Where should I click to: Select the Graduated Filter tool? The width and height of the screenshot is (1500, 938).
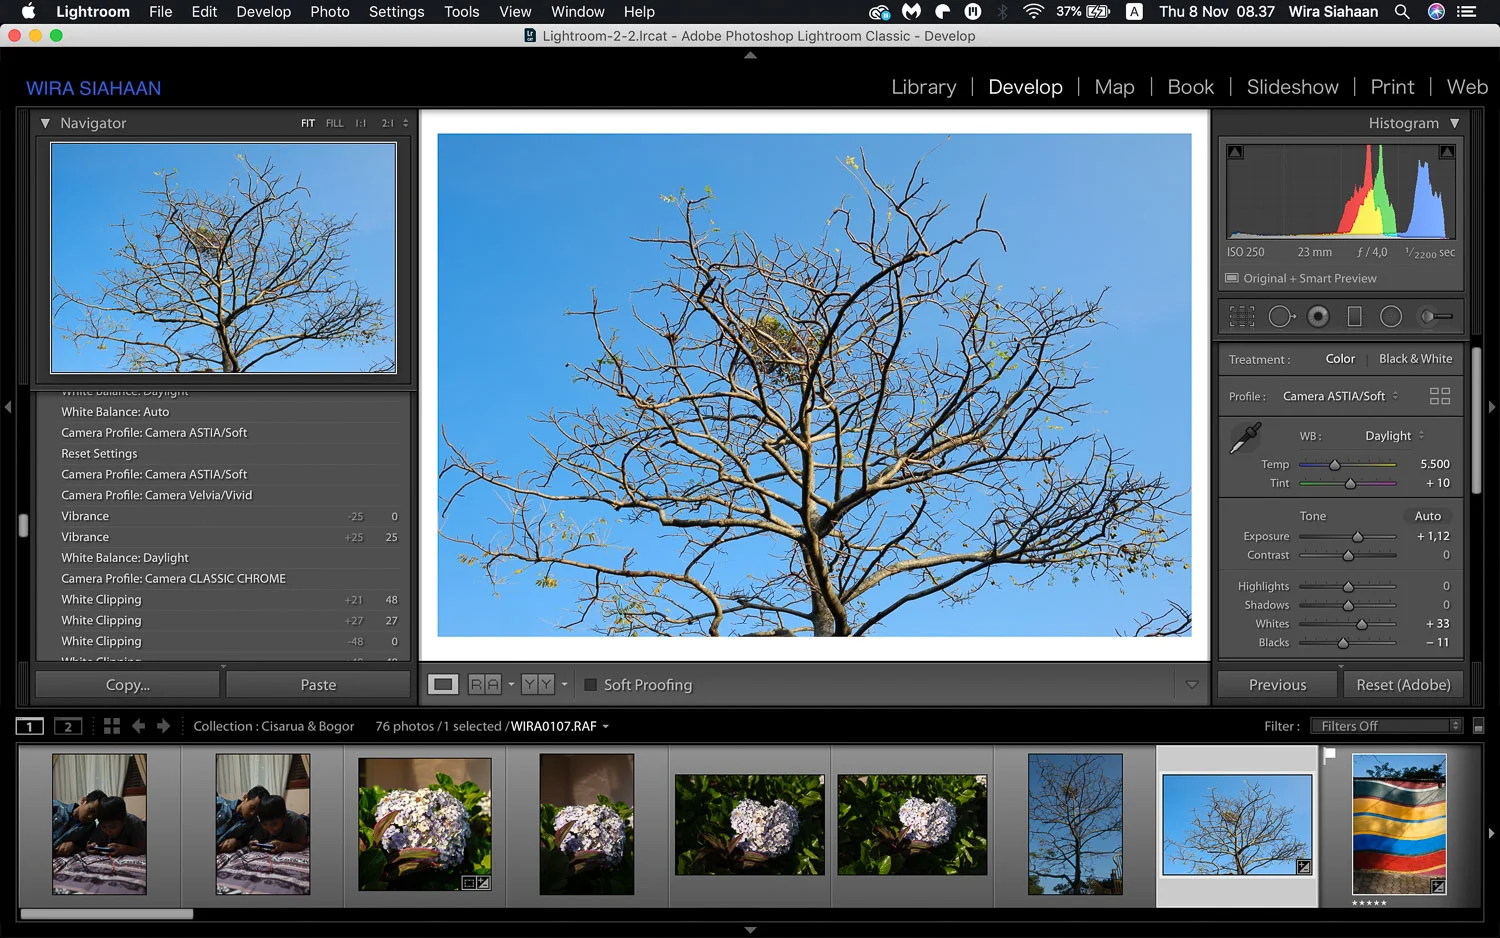(x=1354, y=317)
